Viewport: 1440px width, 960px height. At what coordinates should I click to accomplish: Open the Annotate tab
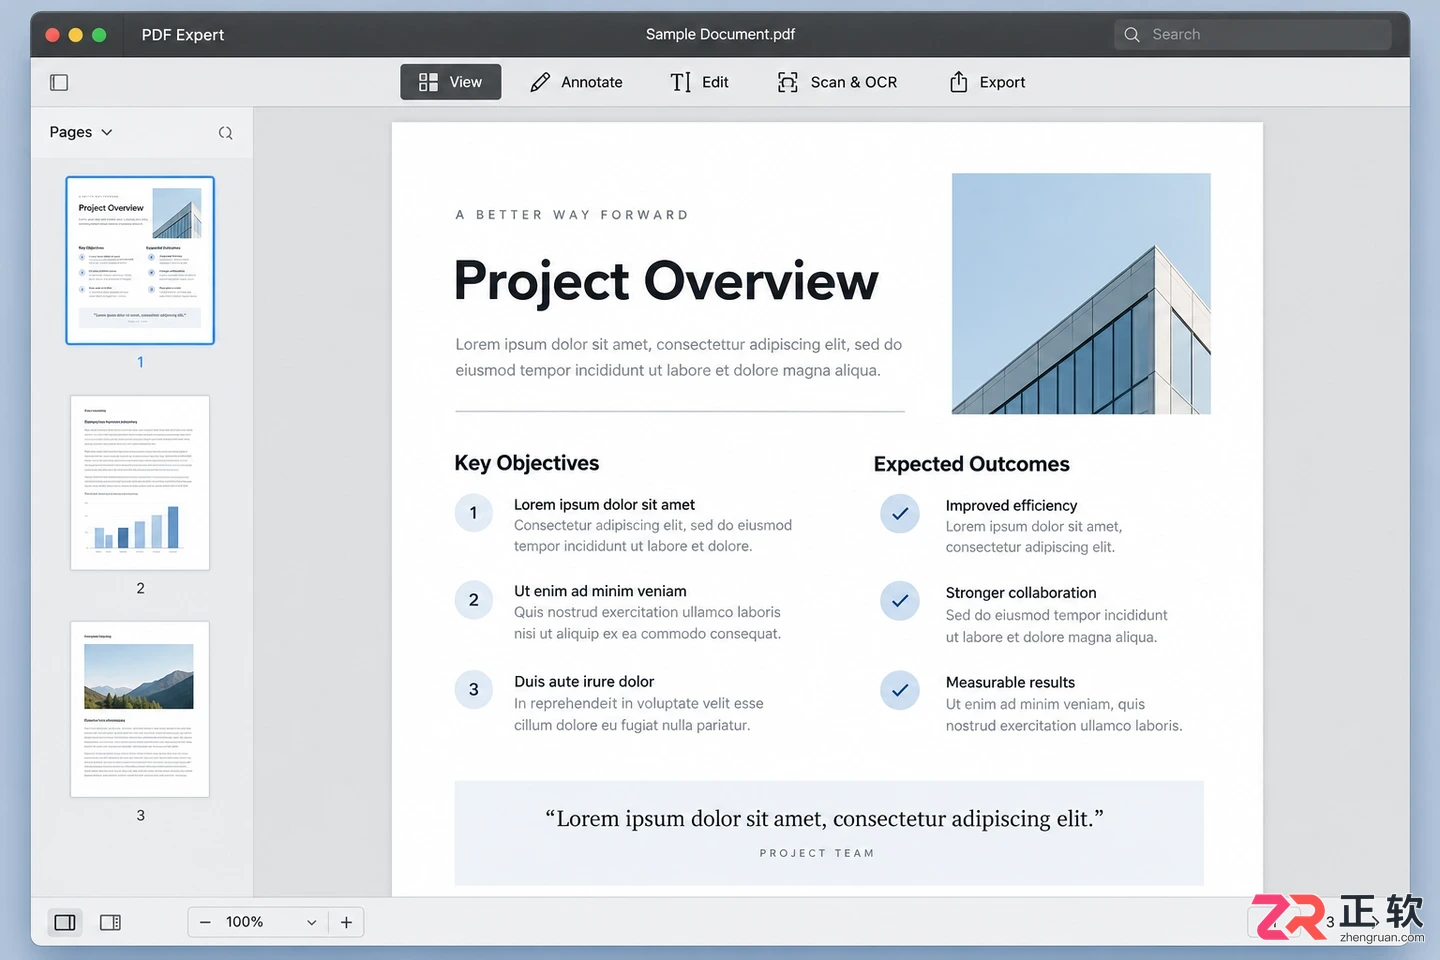pyautogui.click(x=576, y=82)
